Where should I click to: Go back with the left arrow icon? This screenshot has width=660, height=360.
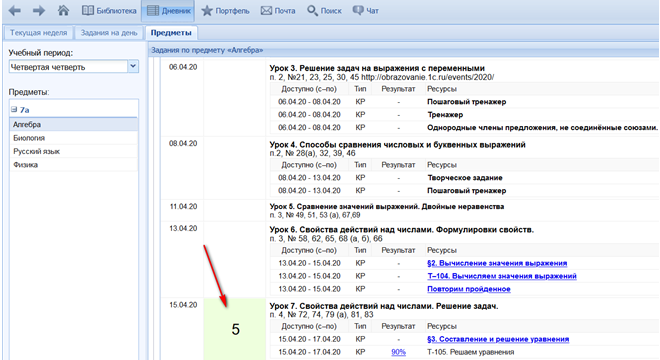pyautogui.click(x=15, y=11)
